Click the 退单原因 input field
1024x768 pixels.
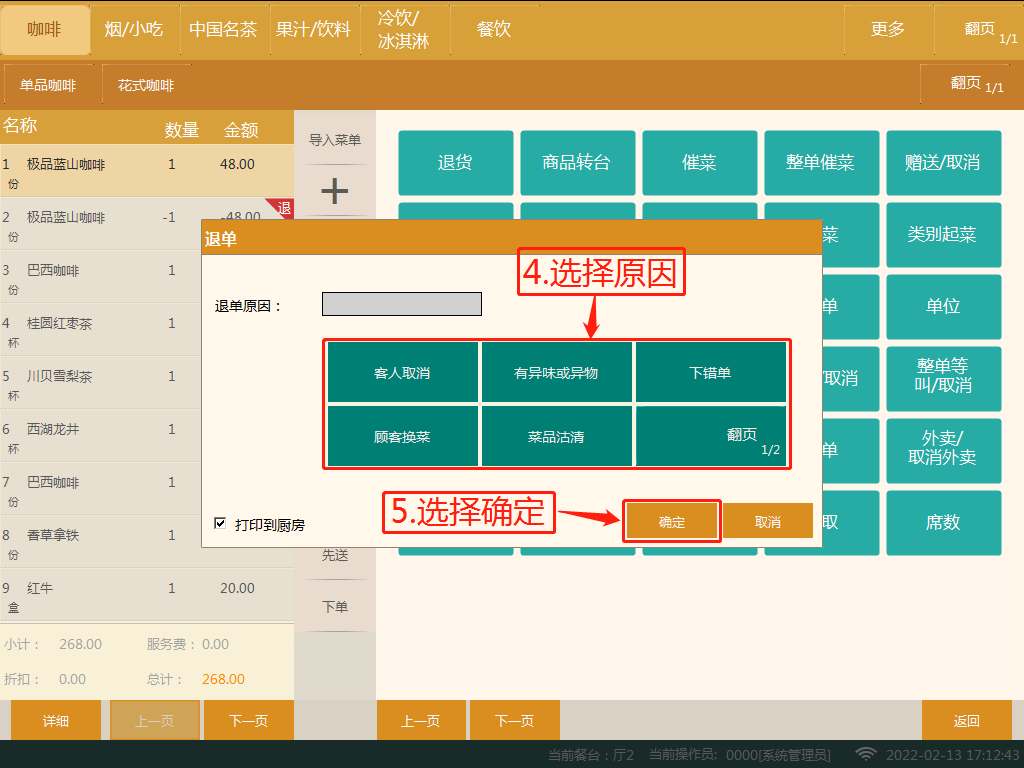(x=402, y=304)
